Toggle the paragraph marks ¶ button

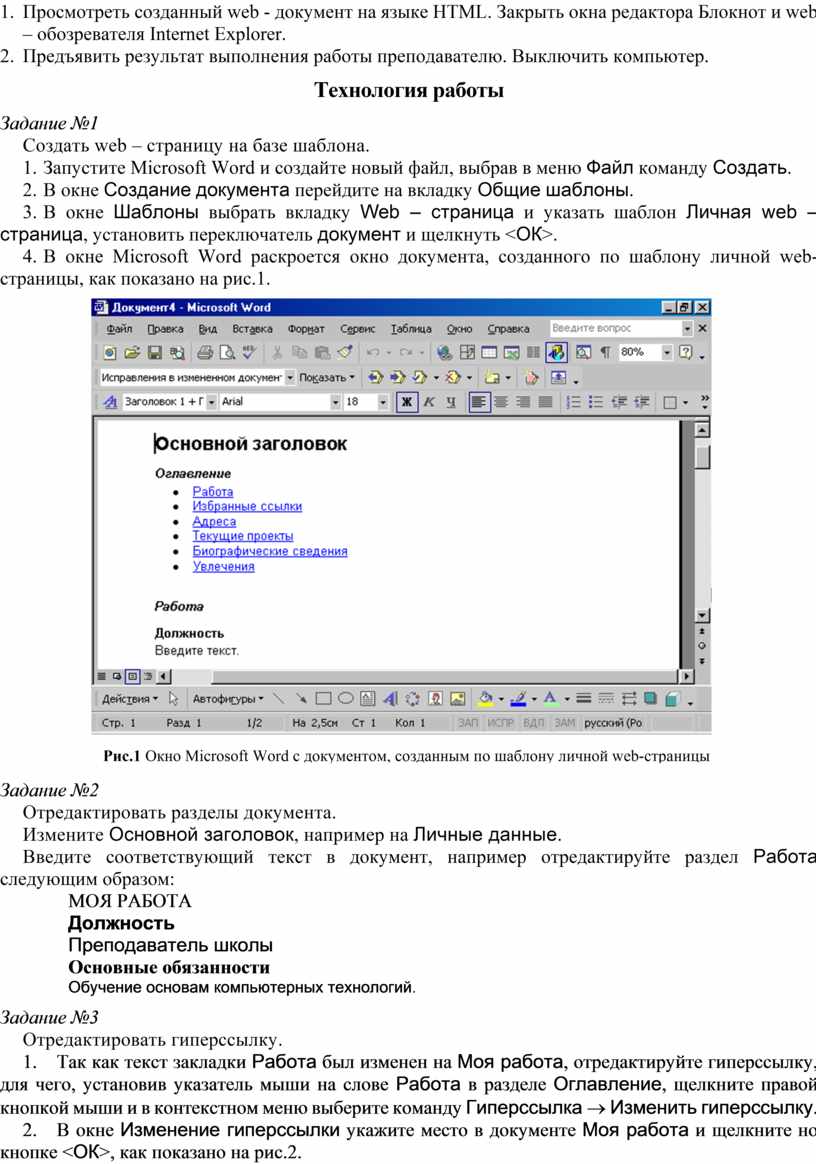606,353
